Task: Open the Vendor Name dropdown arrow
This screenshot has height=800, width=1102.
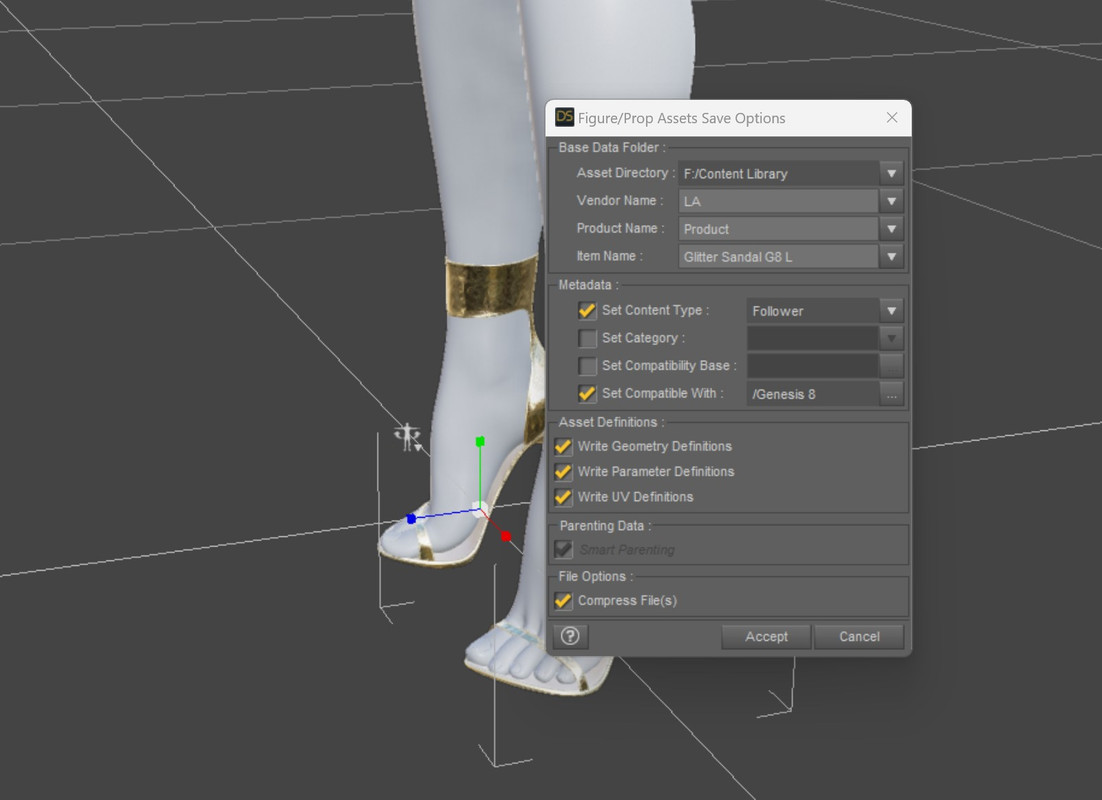Action: click(891, 201)
